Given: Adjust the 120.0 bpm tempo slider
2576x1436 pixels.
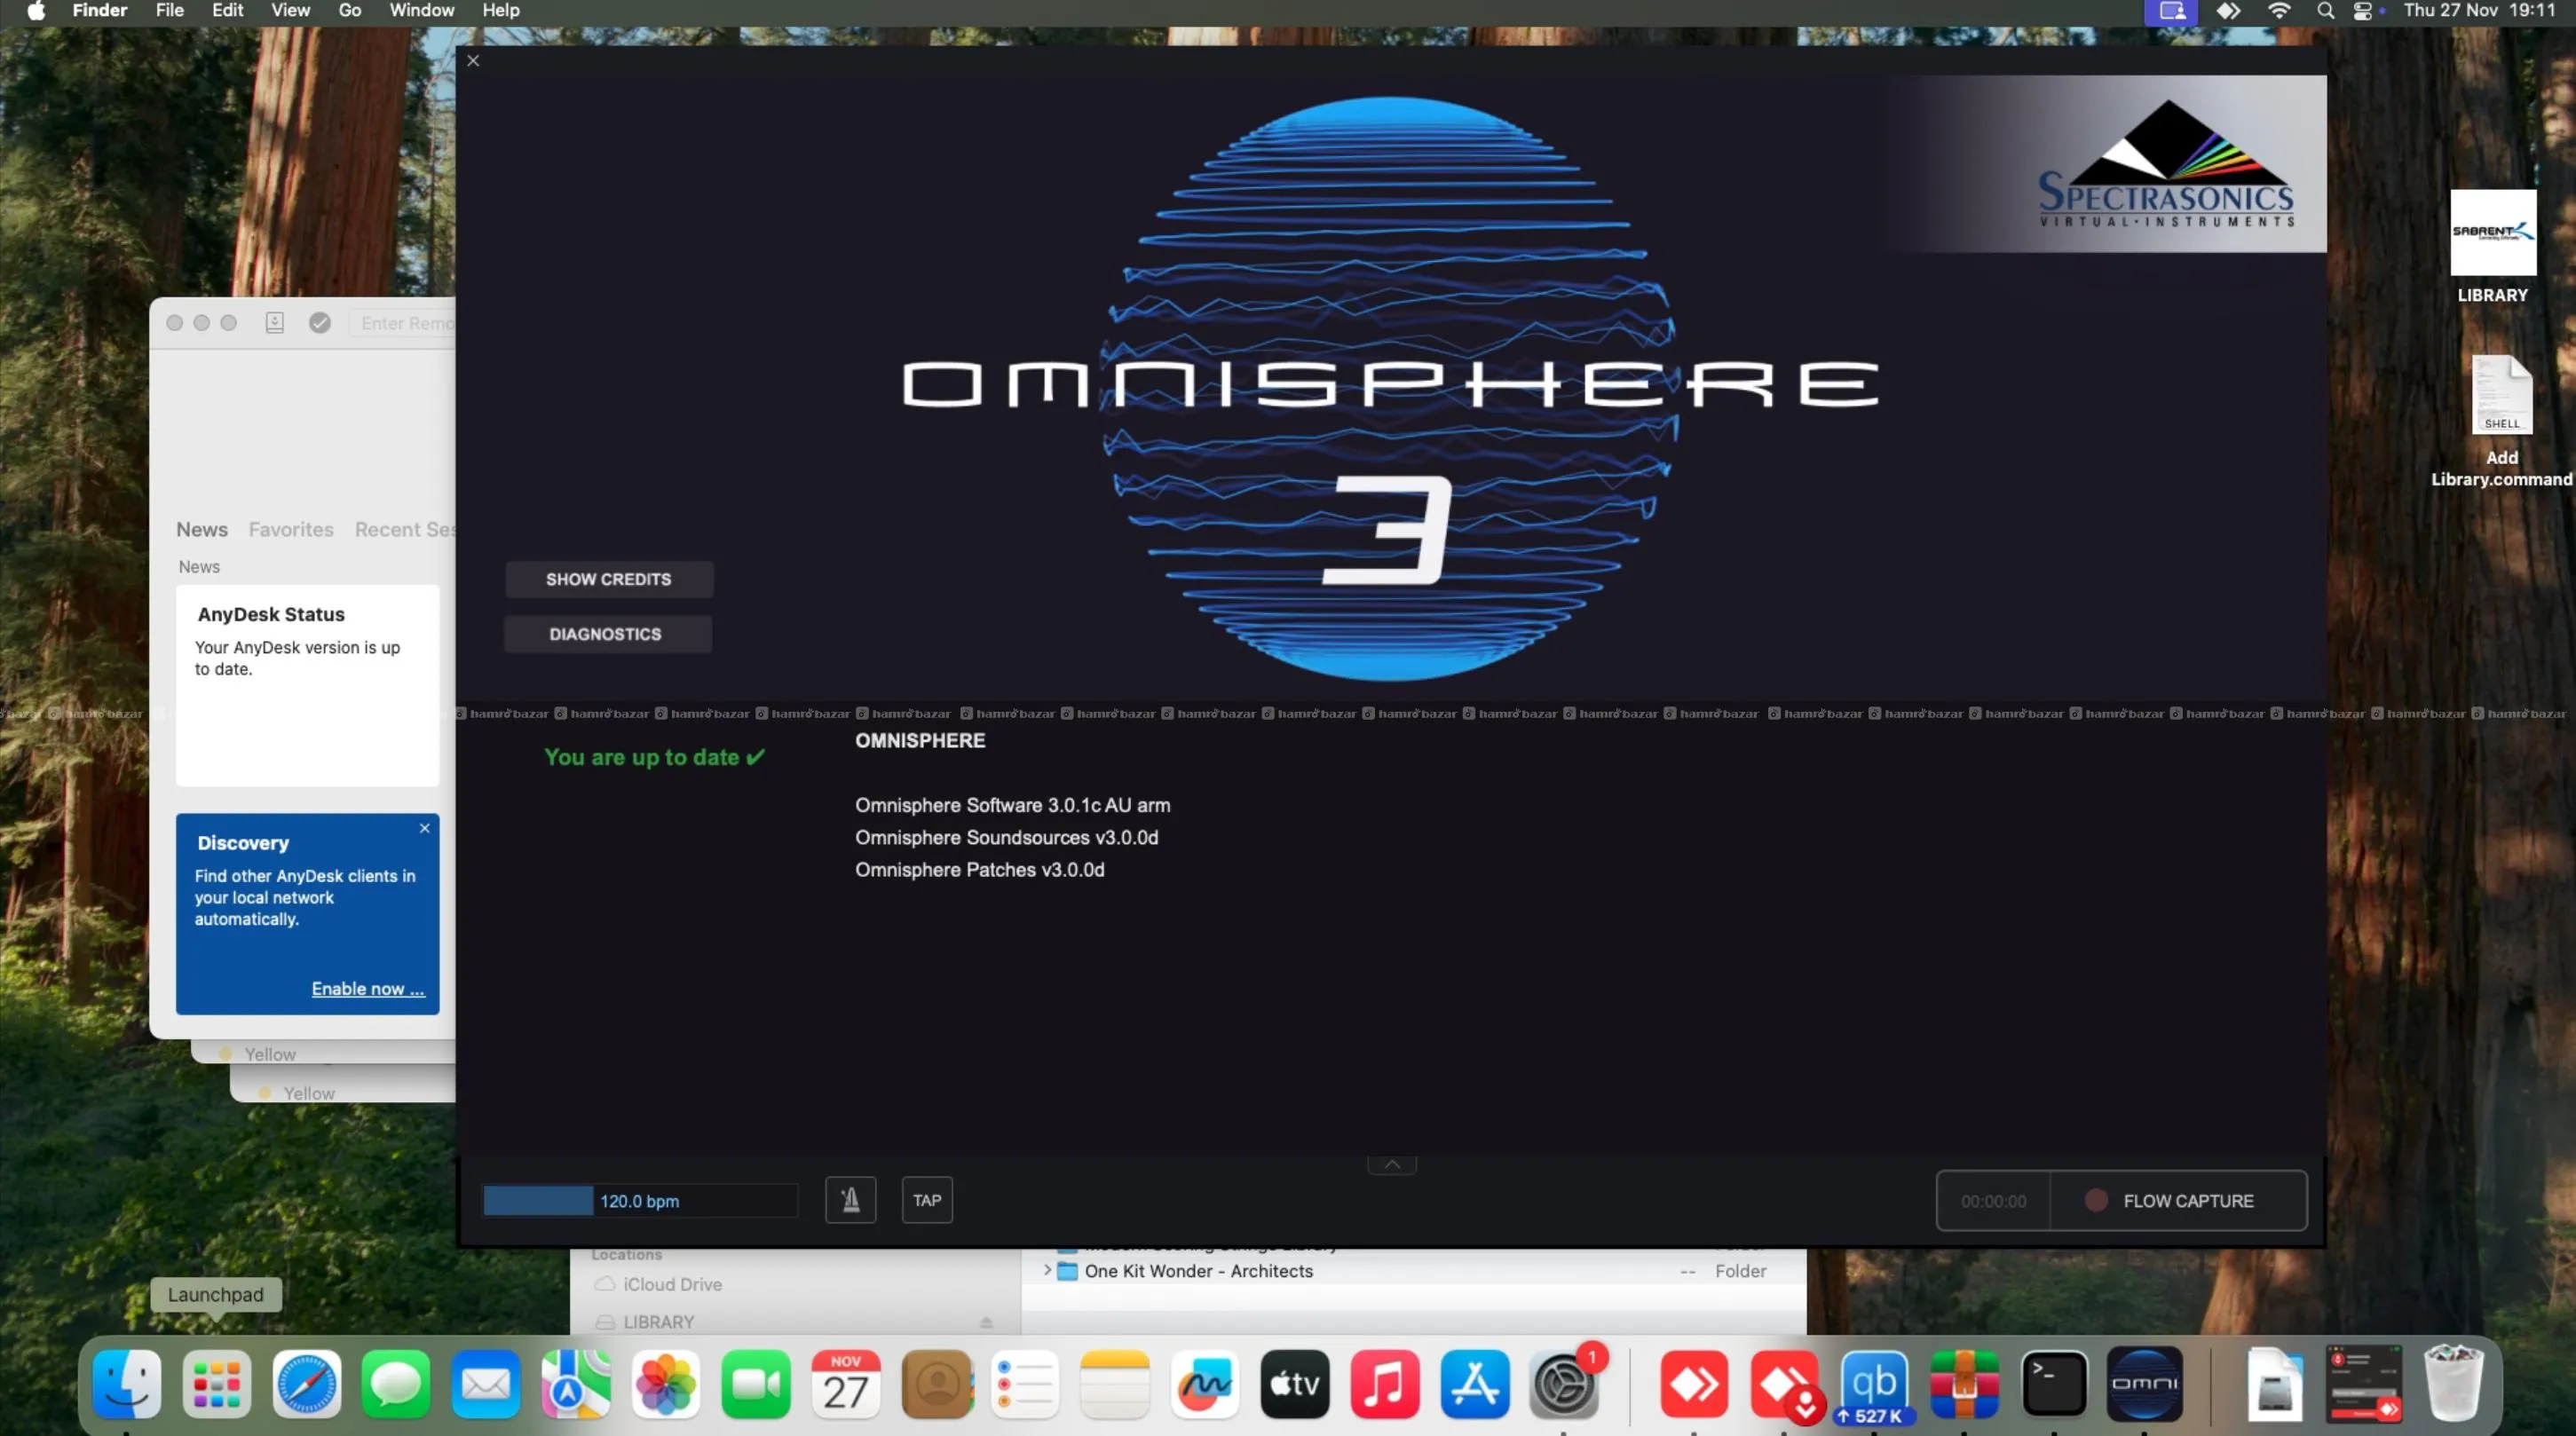Looking at the screenshot, I should pos(640,1200).
